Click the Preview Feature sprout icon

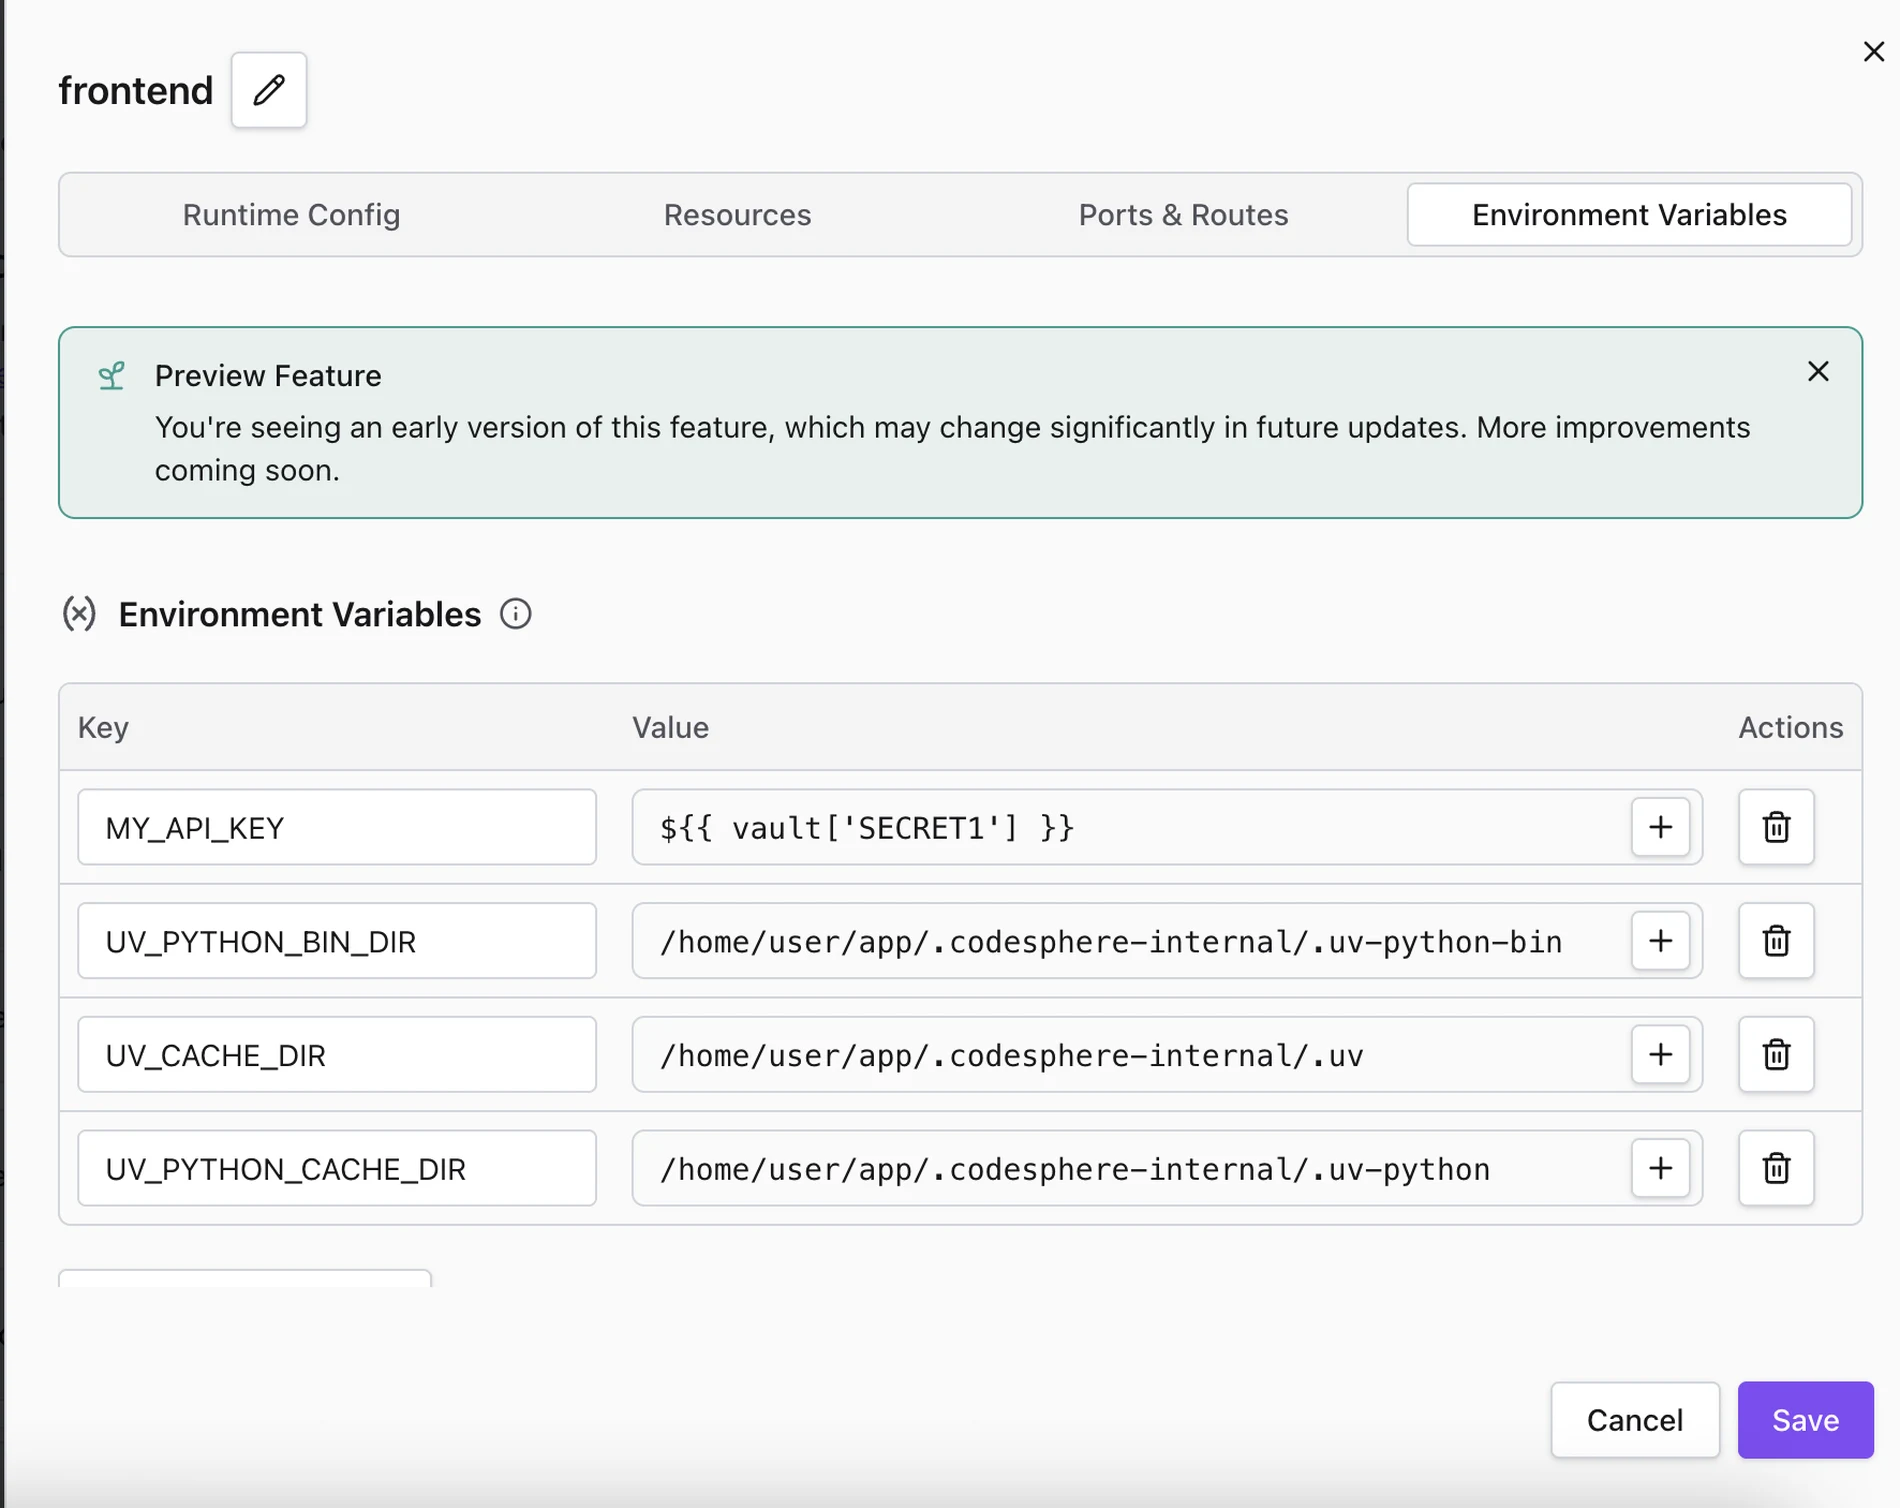[x=111, y=376]
